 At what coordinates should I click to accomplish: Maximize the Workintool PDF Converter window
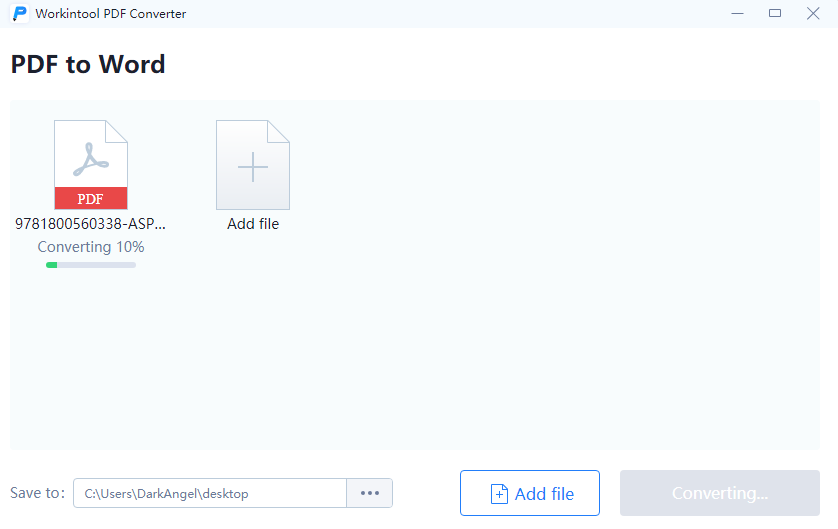tap(775, 13)
